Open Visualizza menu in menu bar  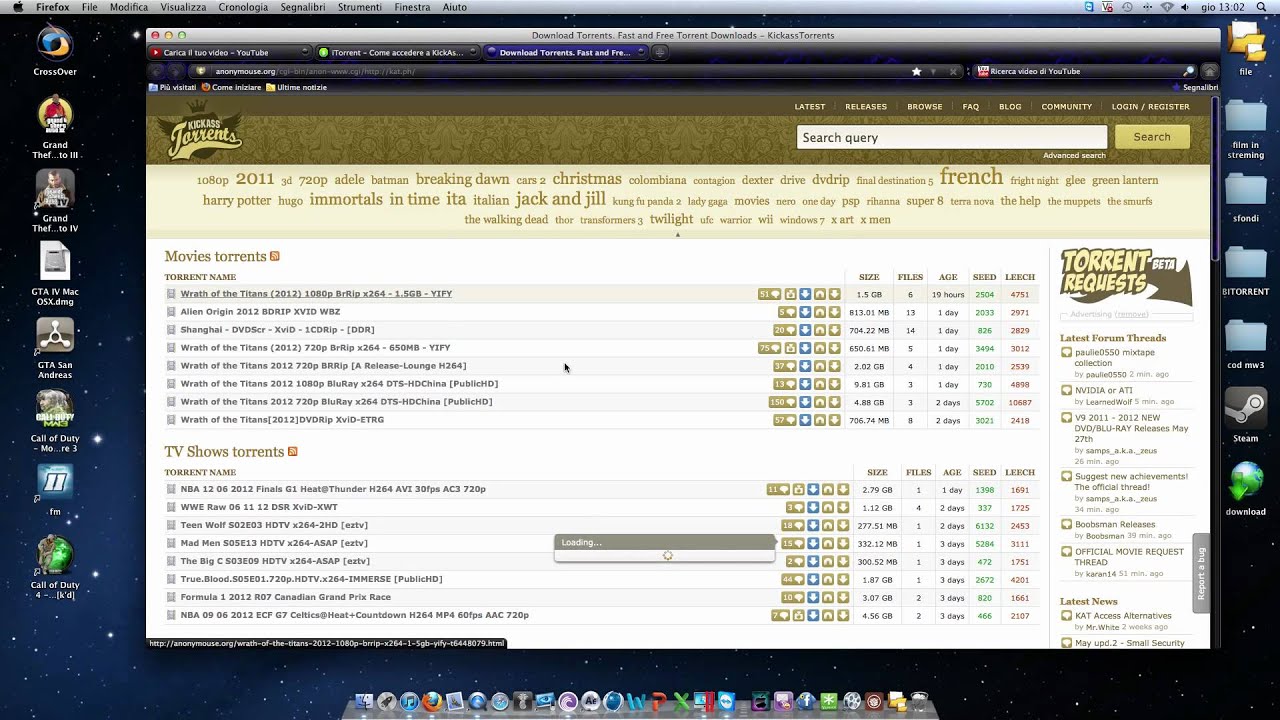(x=183, y=7)
